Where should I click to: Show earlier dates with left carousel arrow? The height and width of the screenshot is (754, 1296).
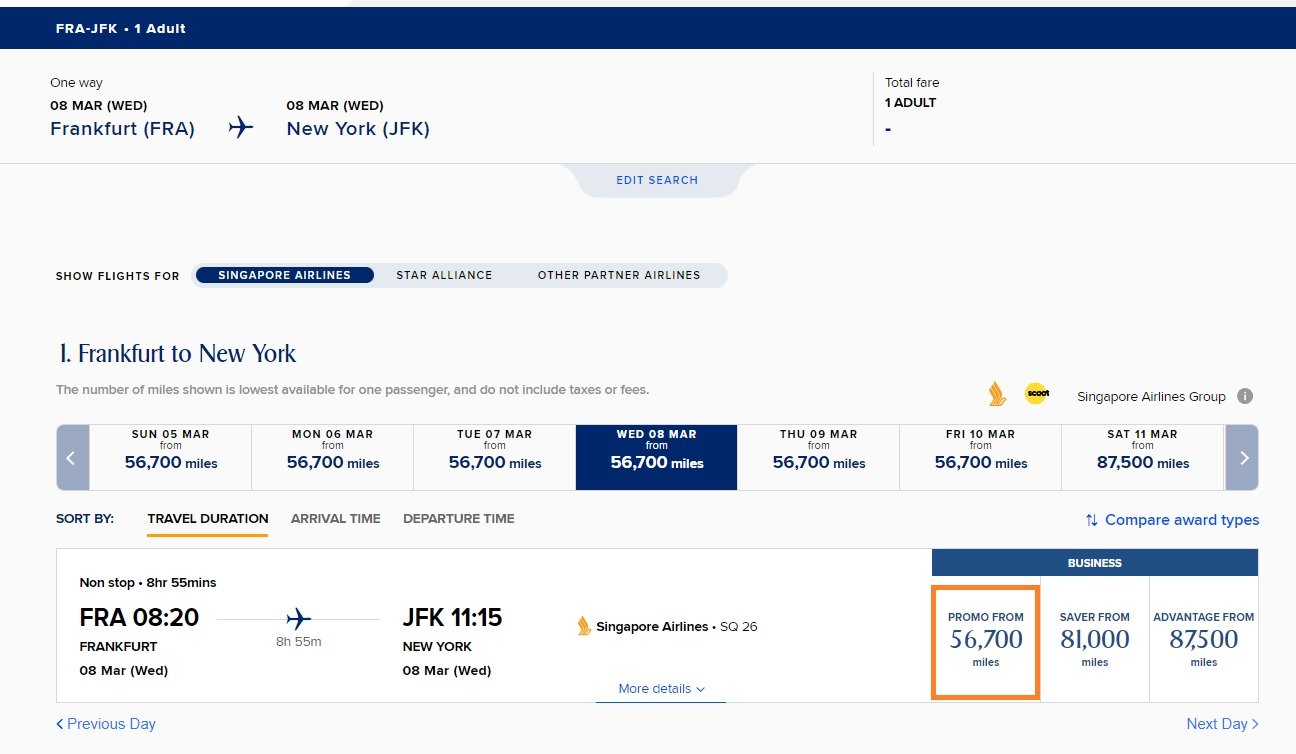[73, 458]
